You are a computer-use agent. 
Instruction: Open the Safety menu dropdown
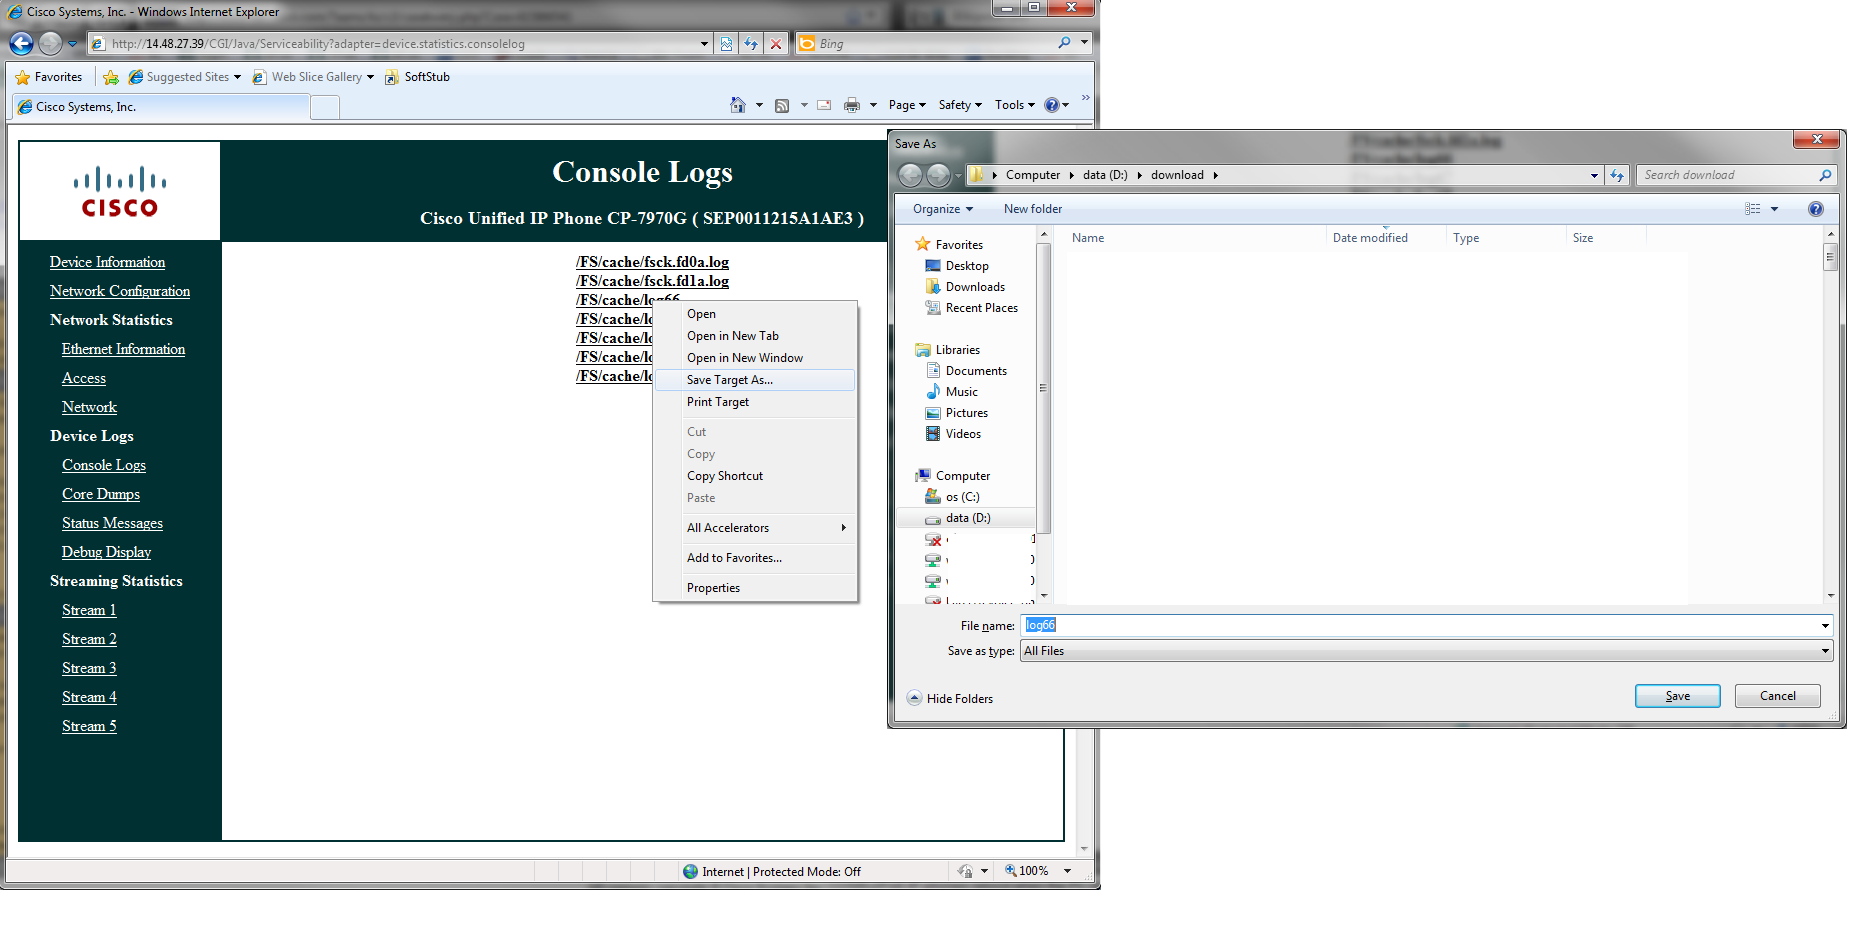coord(960,105)
